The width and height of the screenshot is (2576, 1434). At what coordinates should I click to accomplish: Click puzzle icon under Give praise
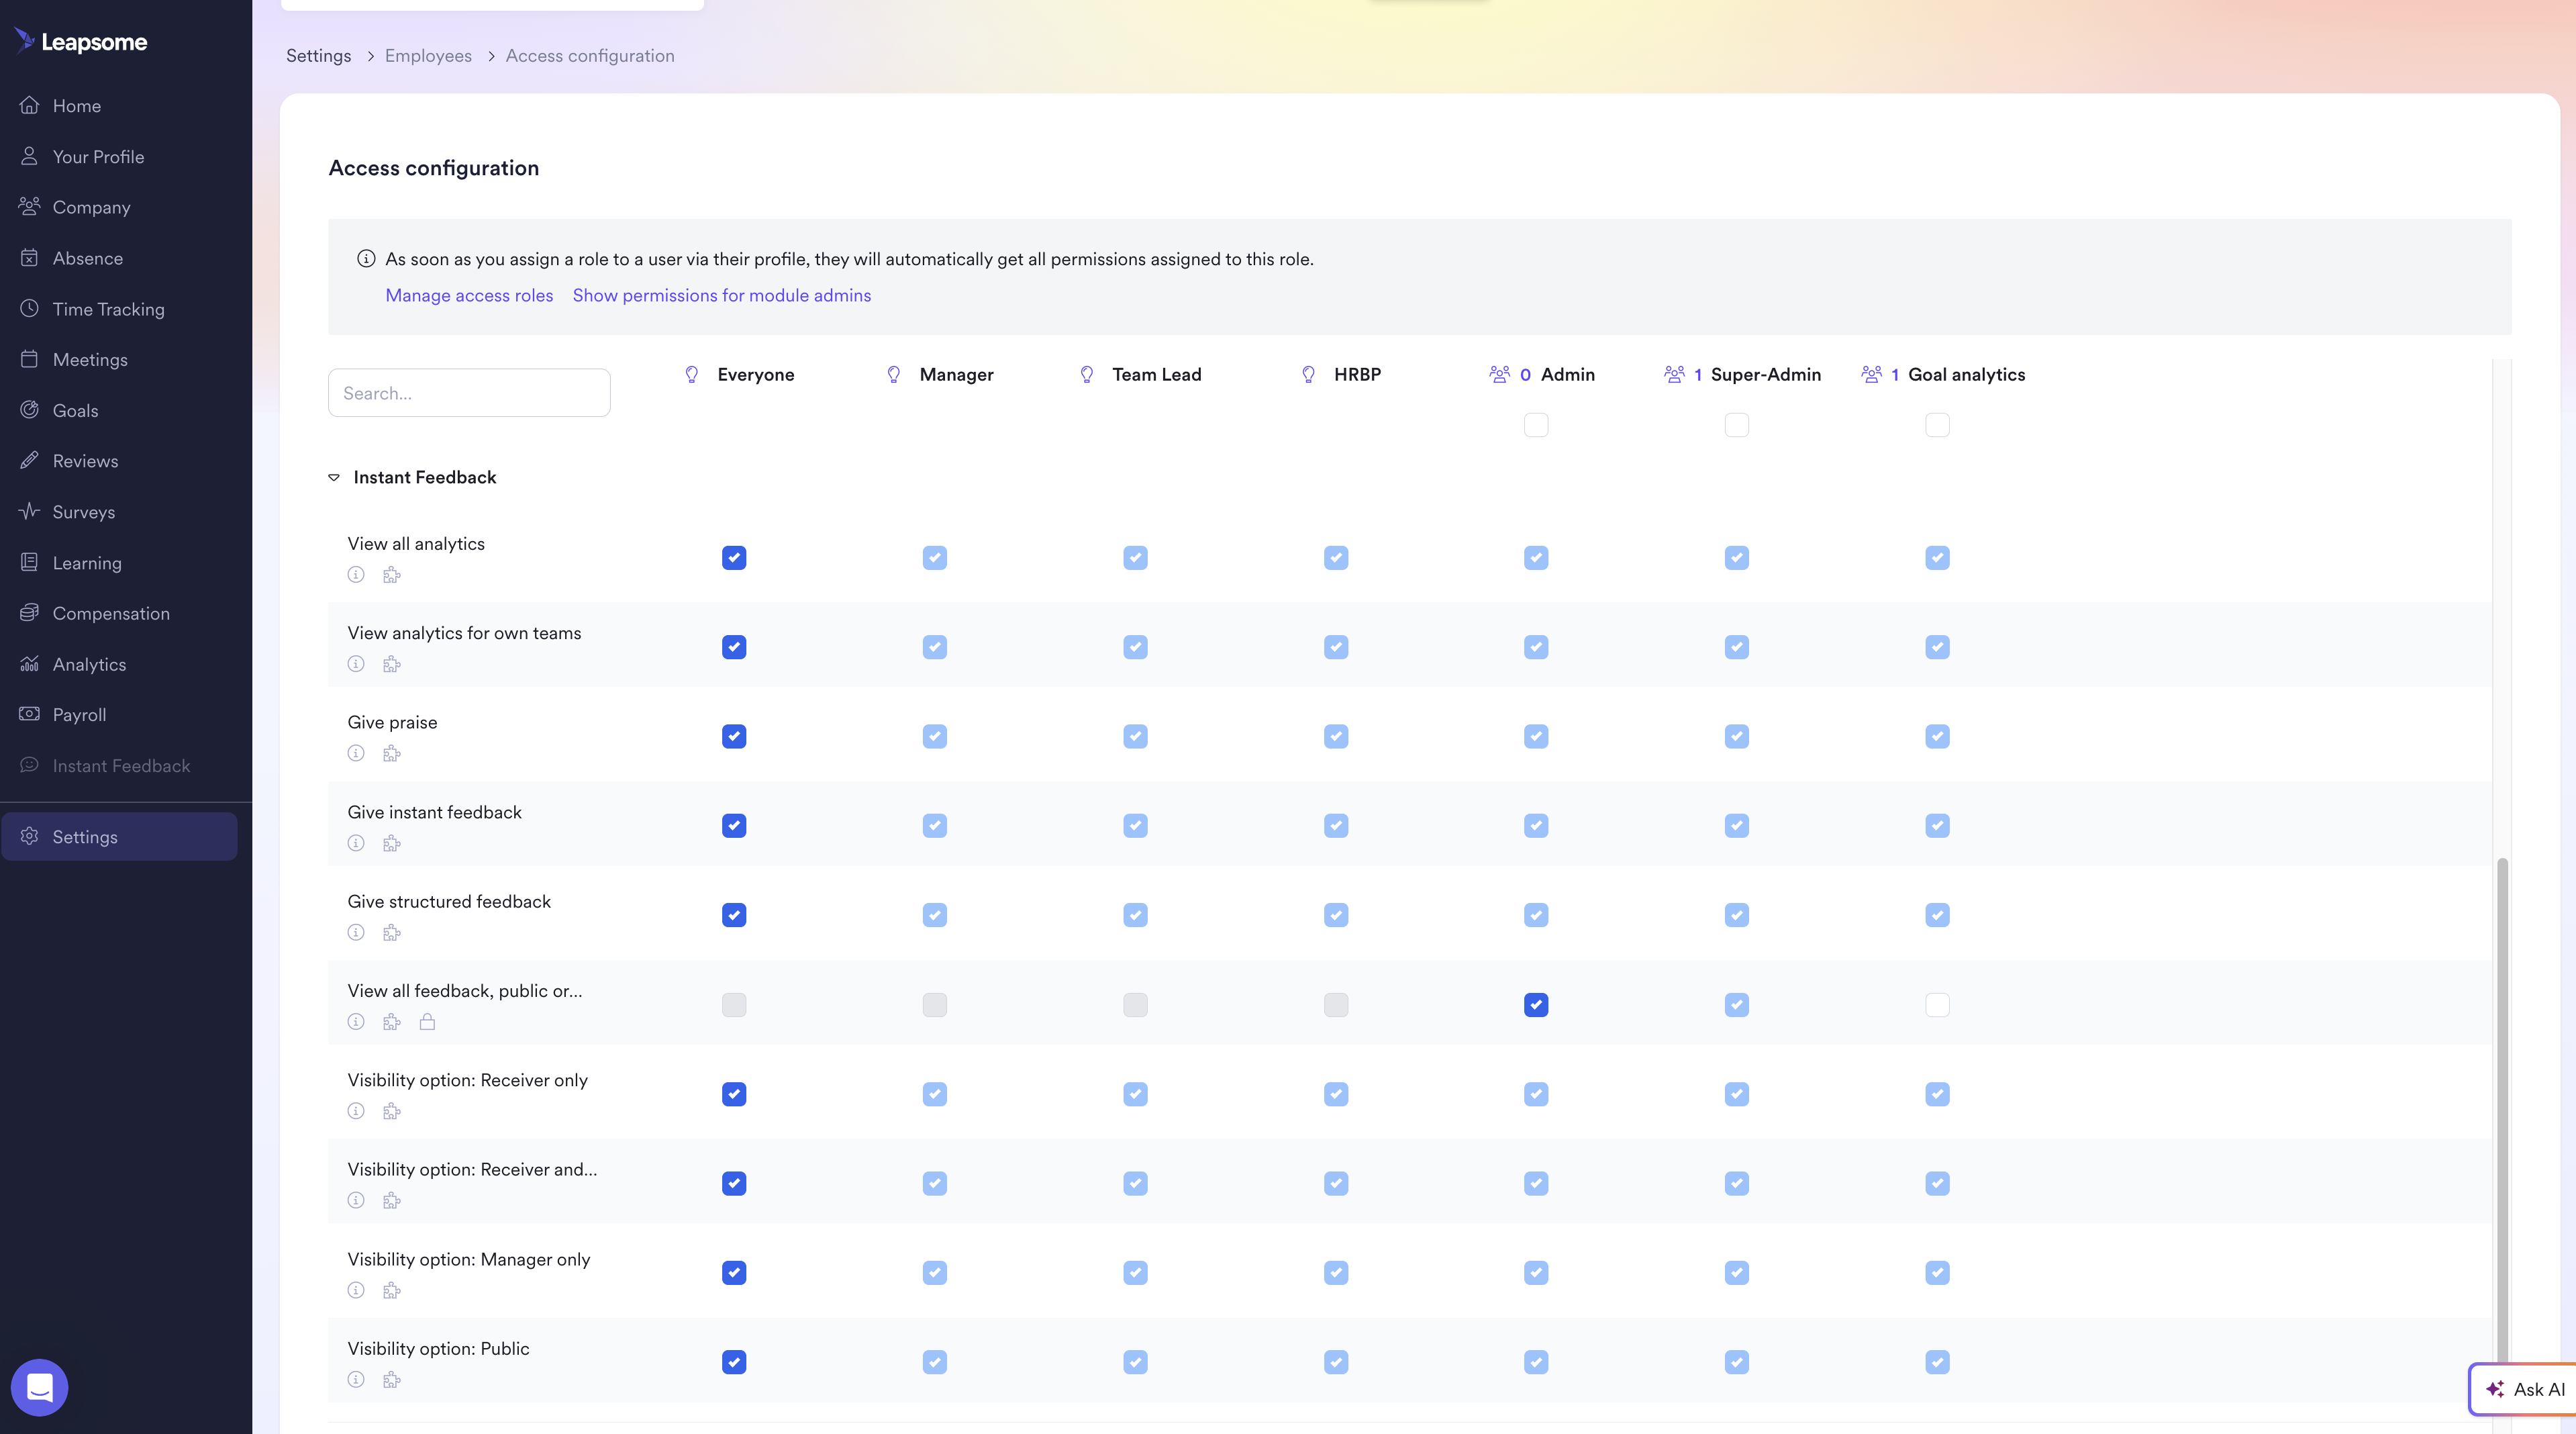click(392, 754)
